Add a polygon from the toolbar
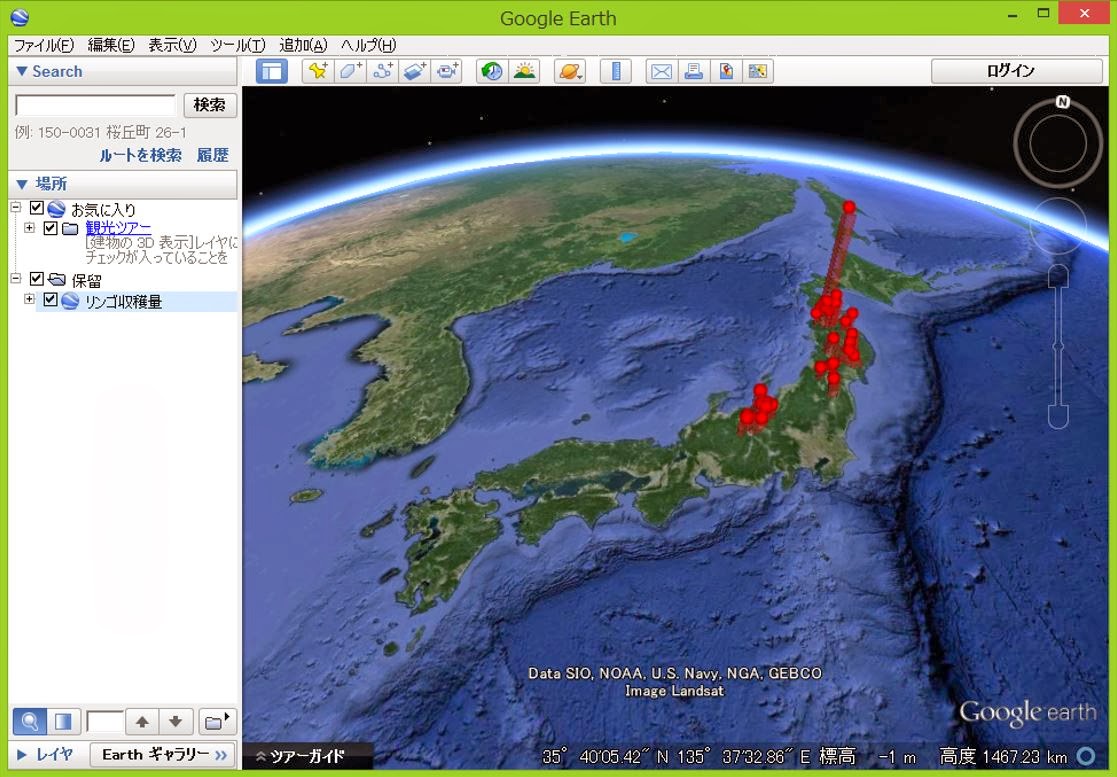This screenshot has height=777, width=1117. click(x=350, y=71)
